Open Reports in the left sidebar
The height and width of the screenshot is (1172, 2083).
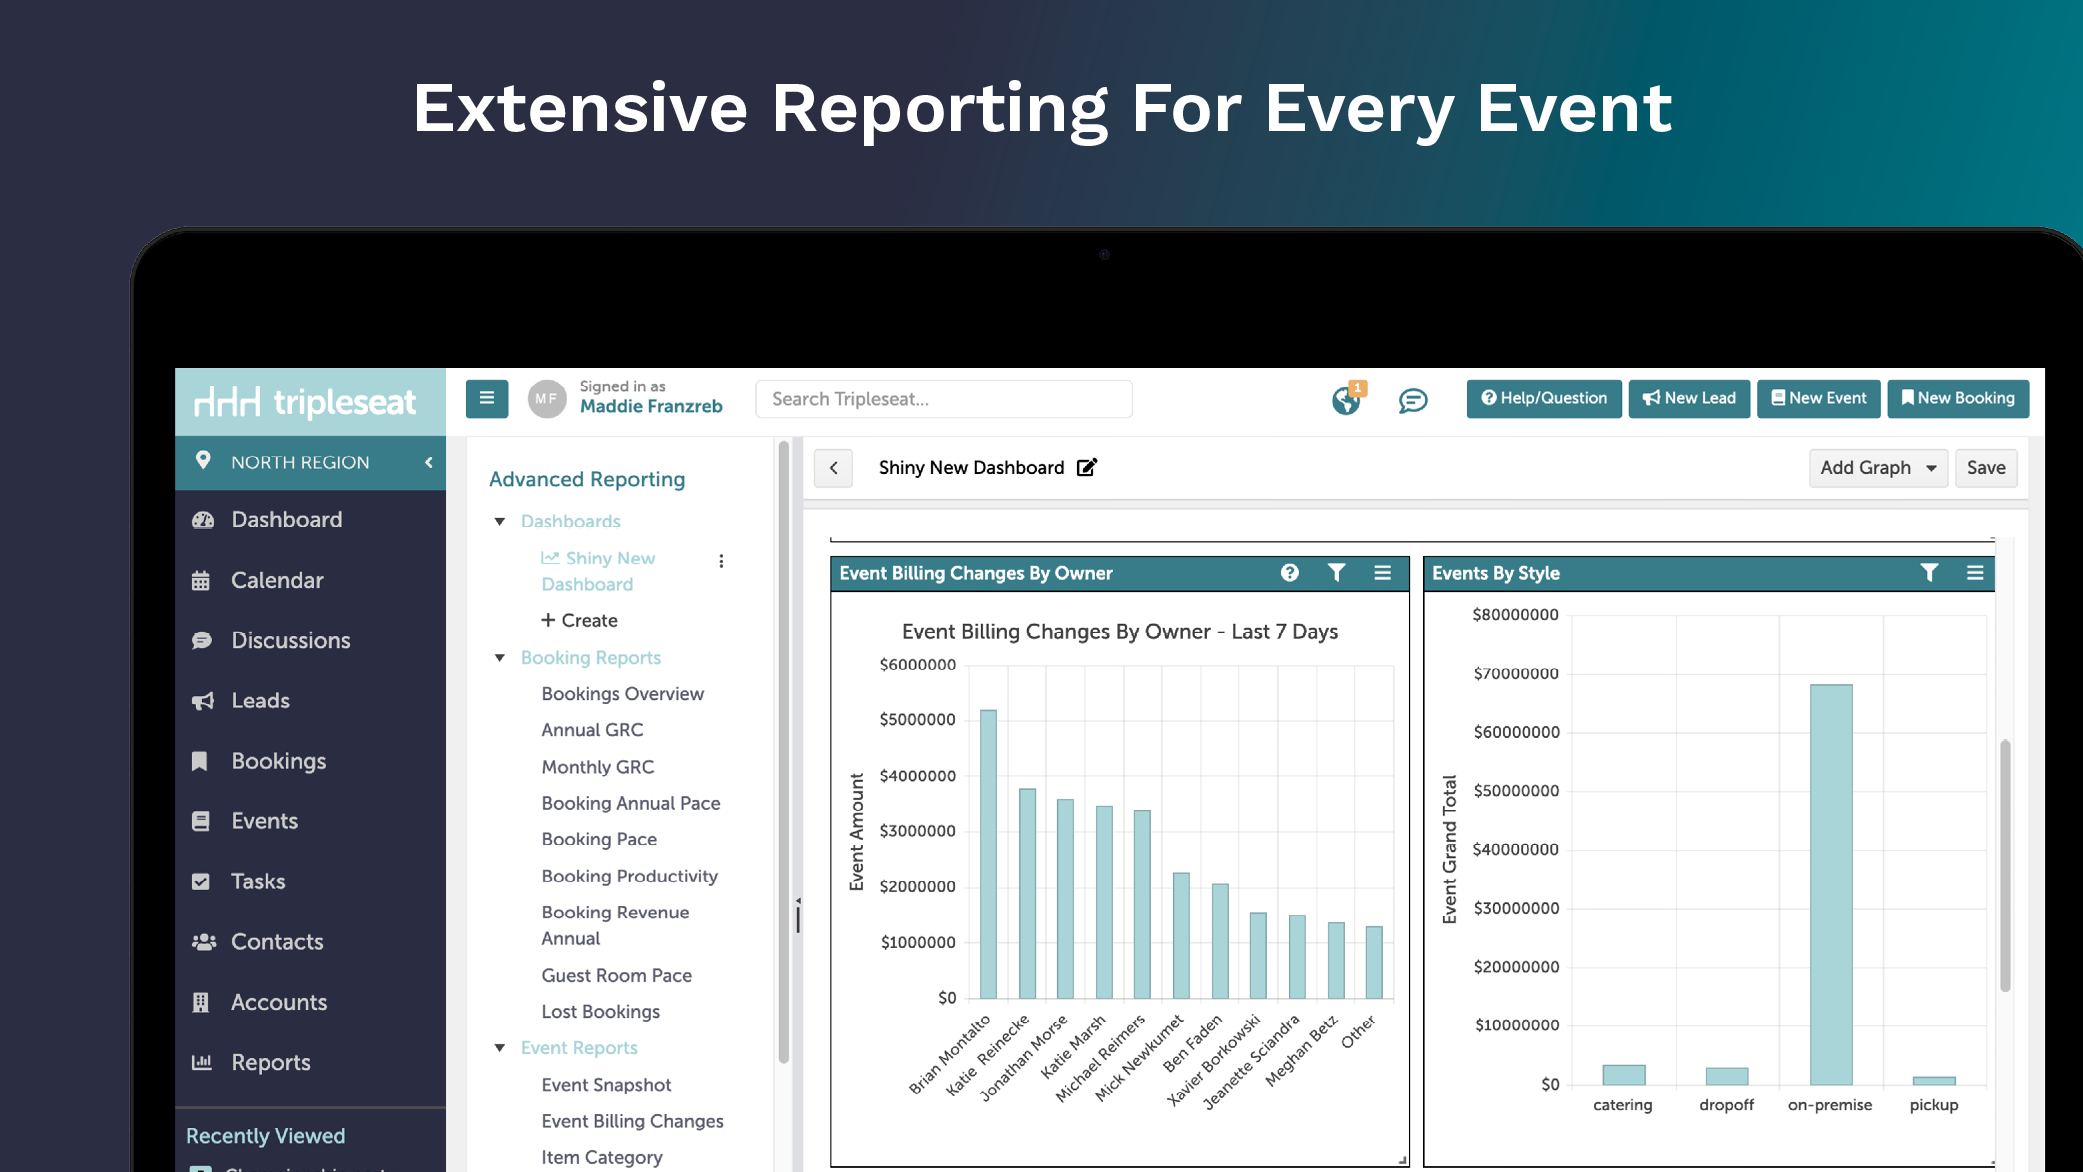pyautogui.click(x=271, y=1062)
